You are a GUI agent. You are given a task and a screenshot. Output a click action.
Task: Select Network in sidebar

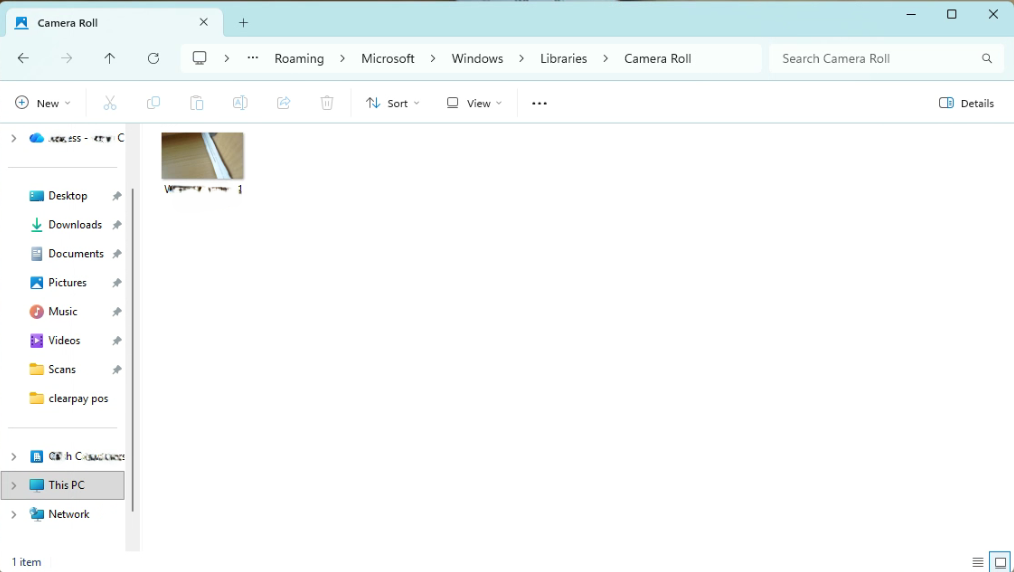(x=69, y=514)
